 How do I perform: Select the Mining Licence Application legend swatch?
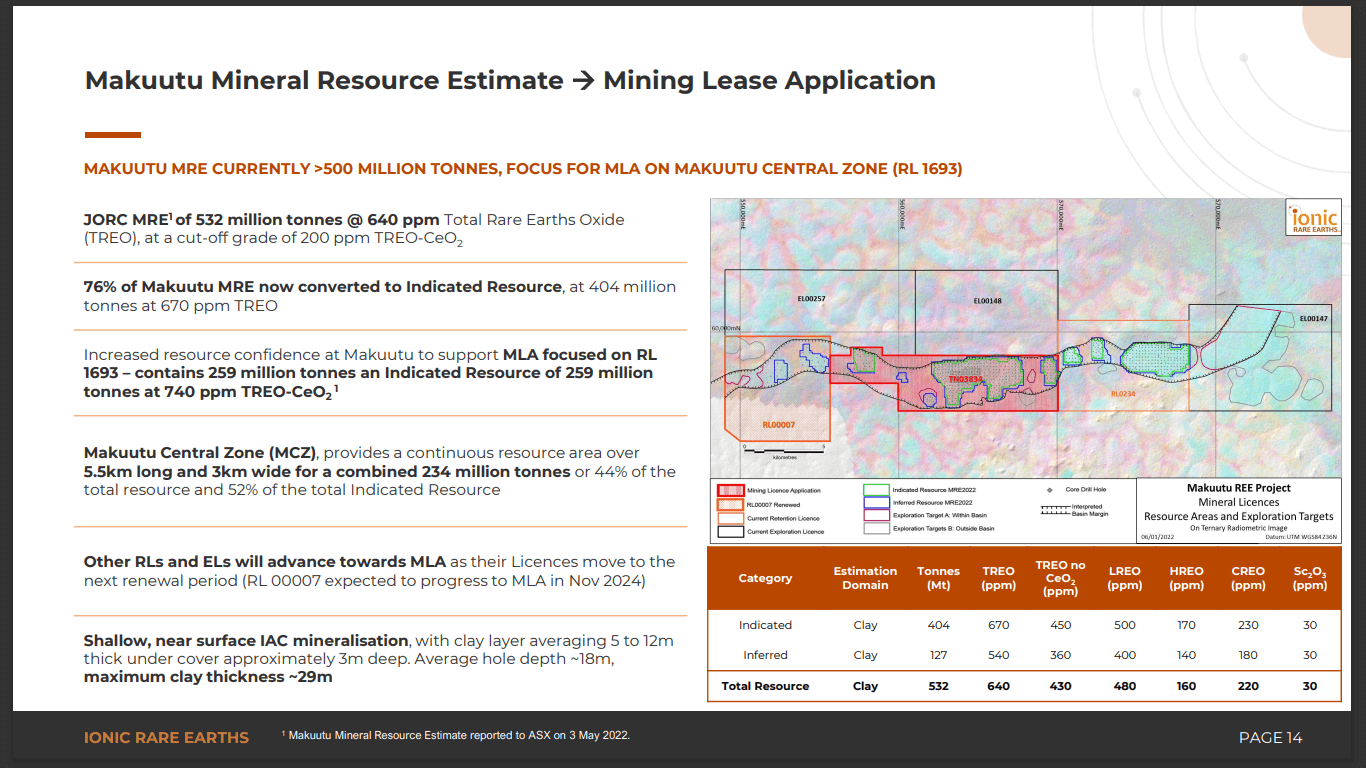(730, 490)
